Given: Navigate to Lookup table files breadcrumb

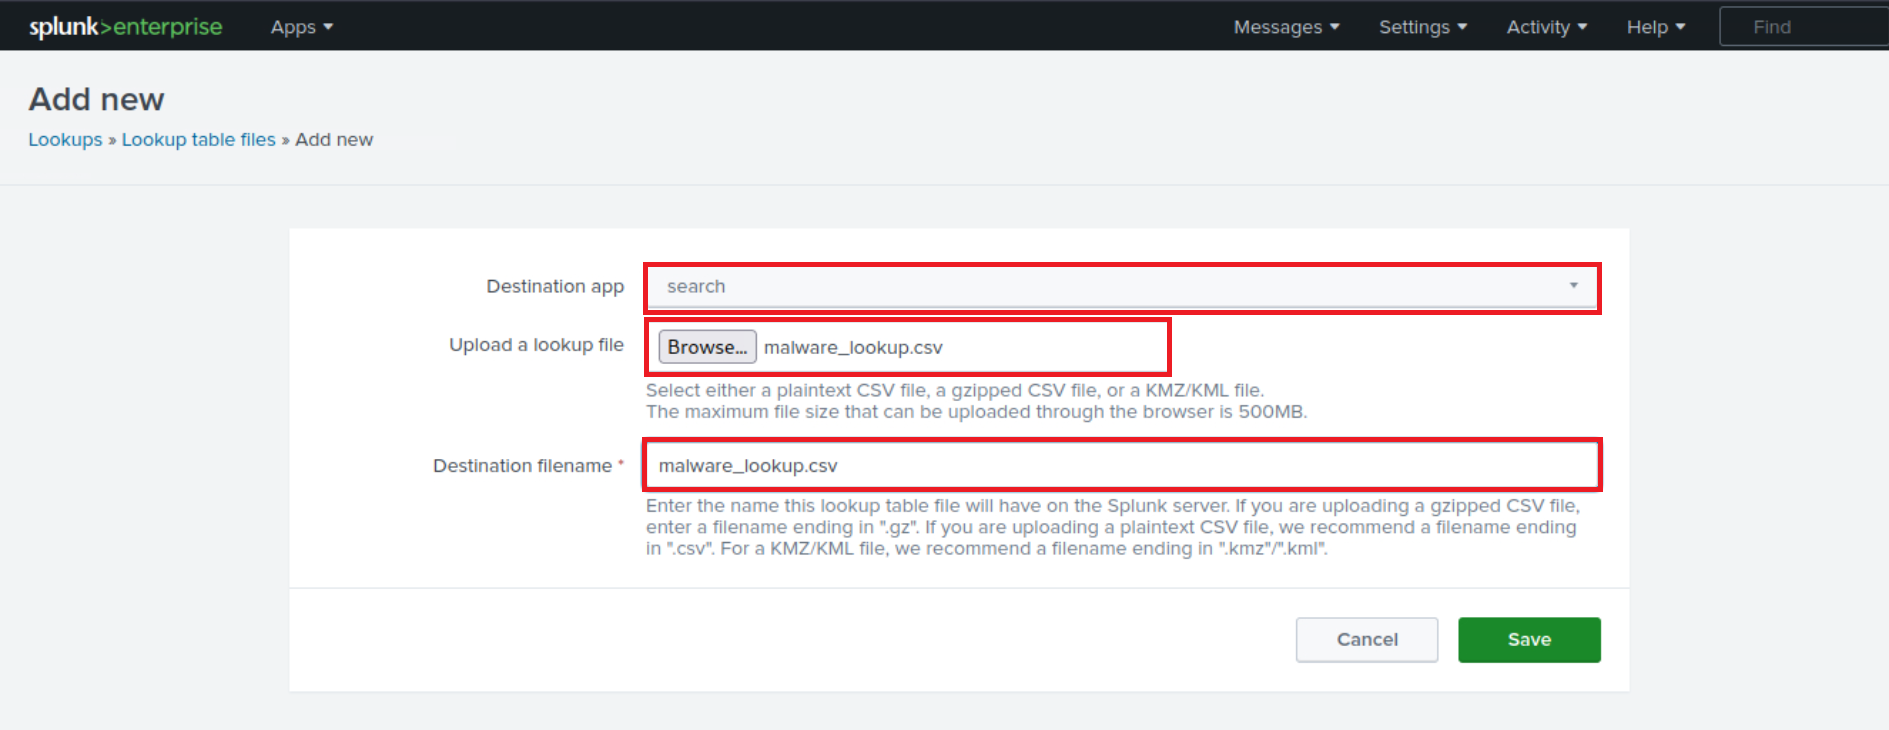Looking at the screenshot, I should [x=198, y=140].
